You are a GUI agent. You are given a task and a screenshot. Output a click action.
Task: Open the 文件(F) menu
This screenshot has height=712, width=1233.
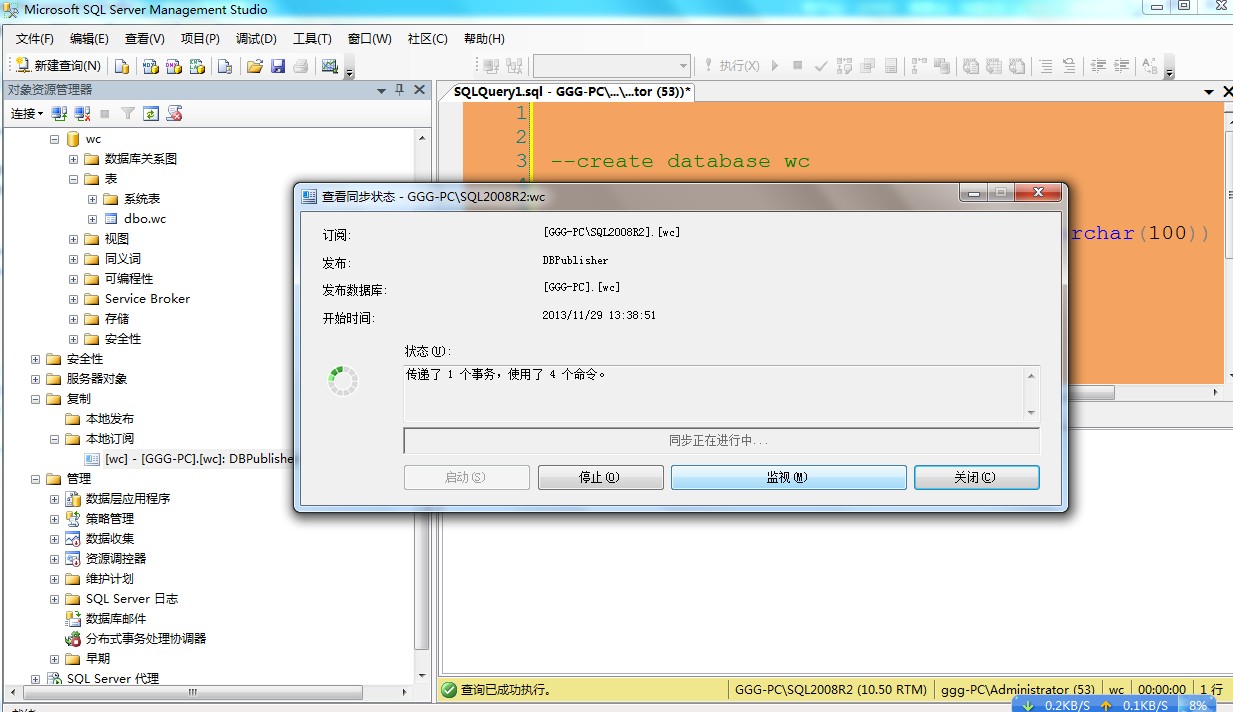point(35,38)
